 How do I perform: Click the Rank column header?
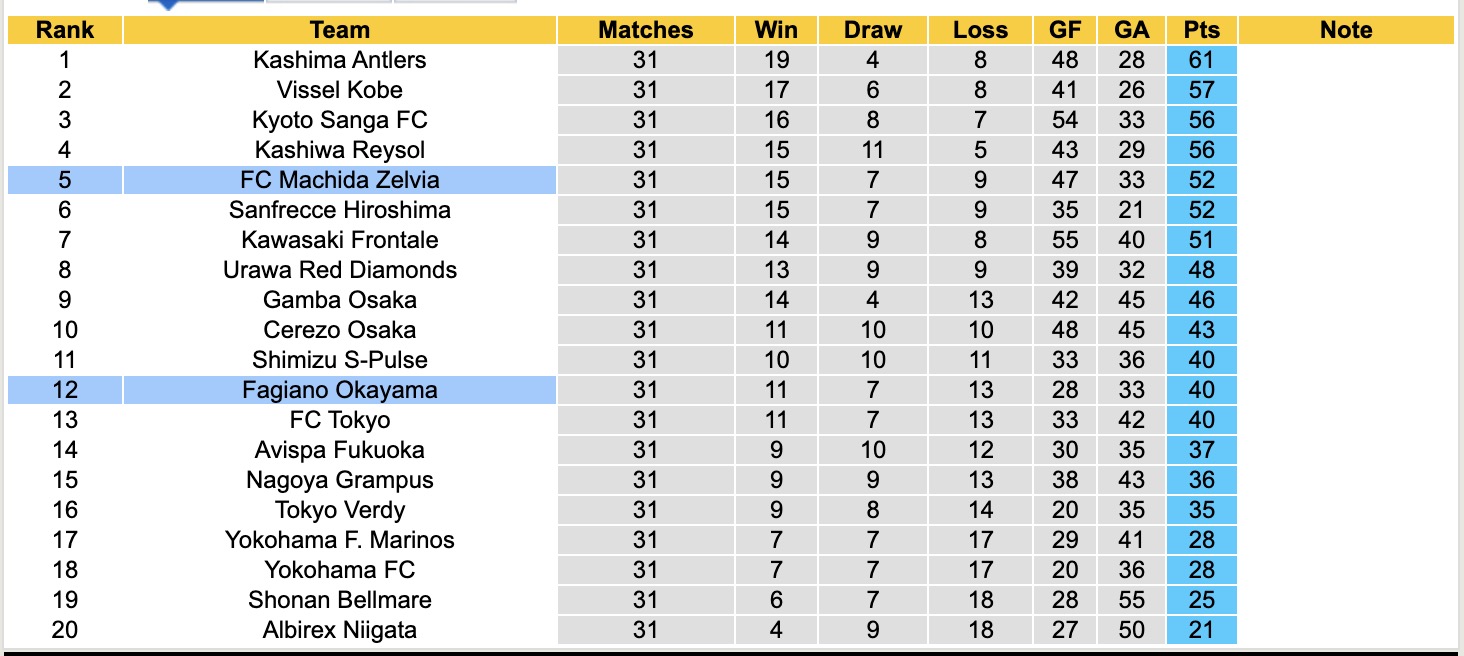[65, 30]
